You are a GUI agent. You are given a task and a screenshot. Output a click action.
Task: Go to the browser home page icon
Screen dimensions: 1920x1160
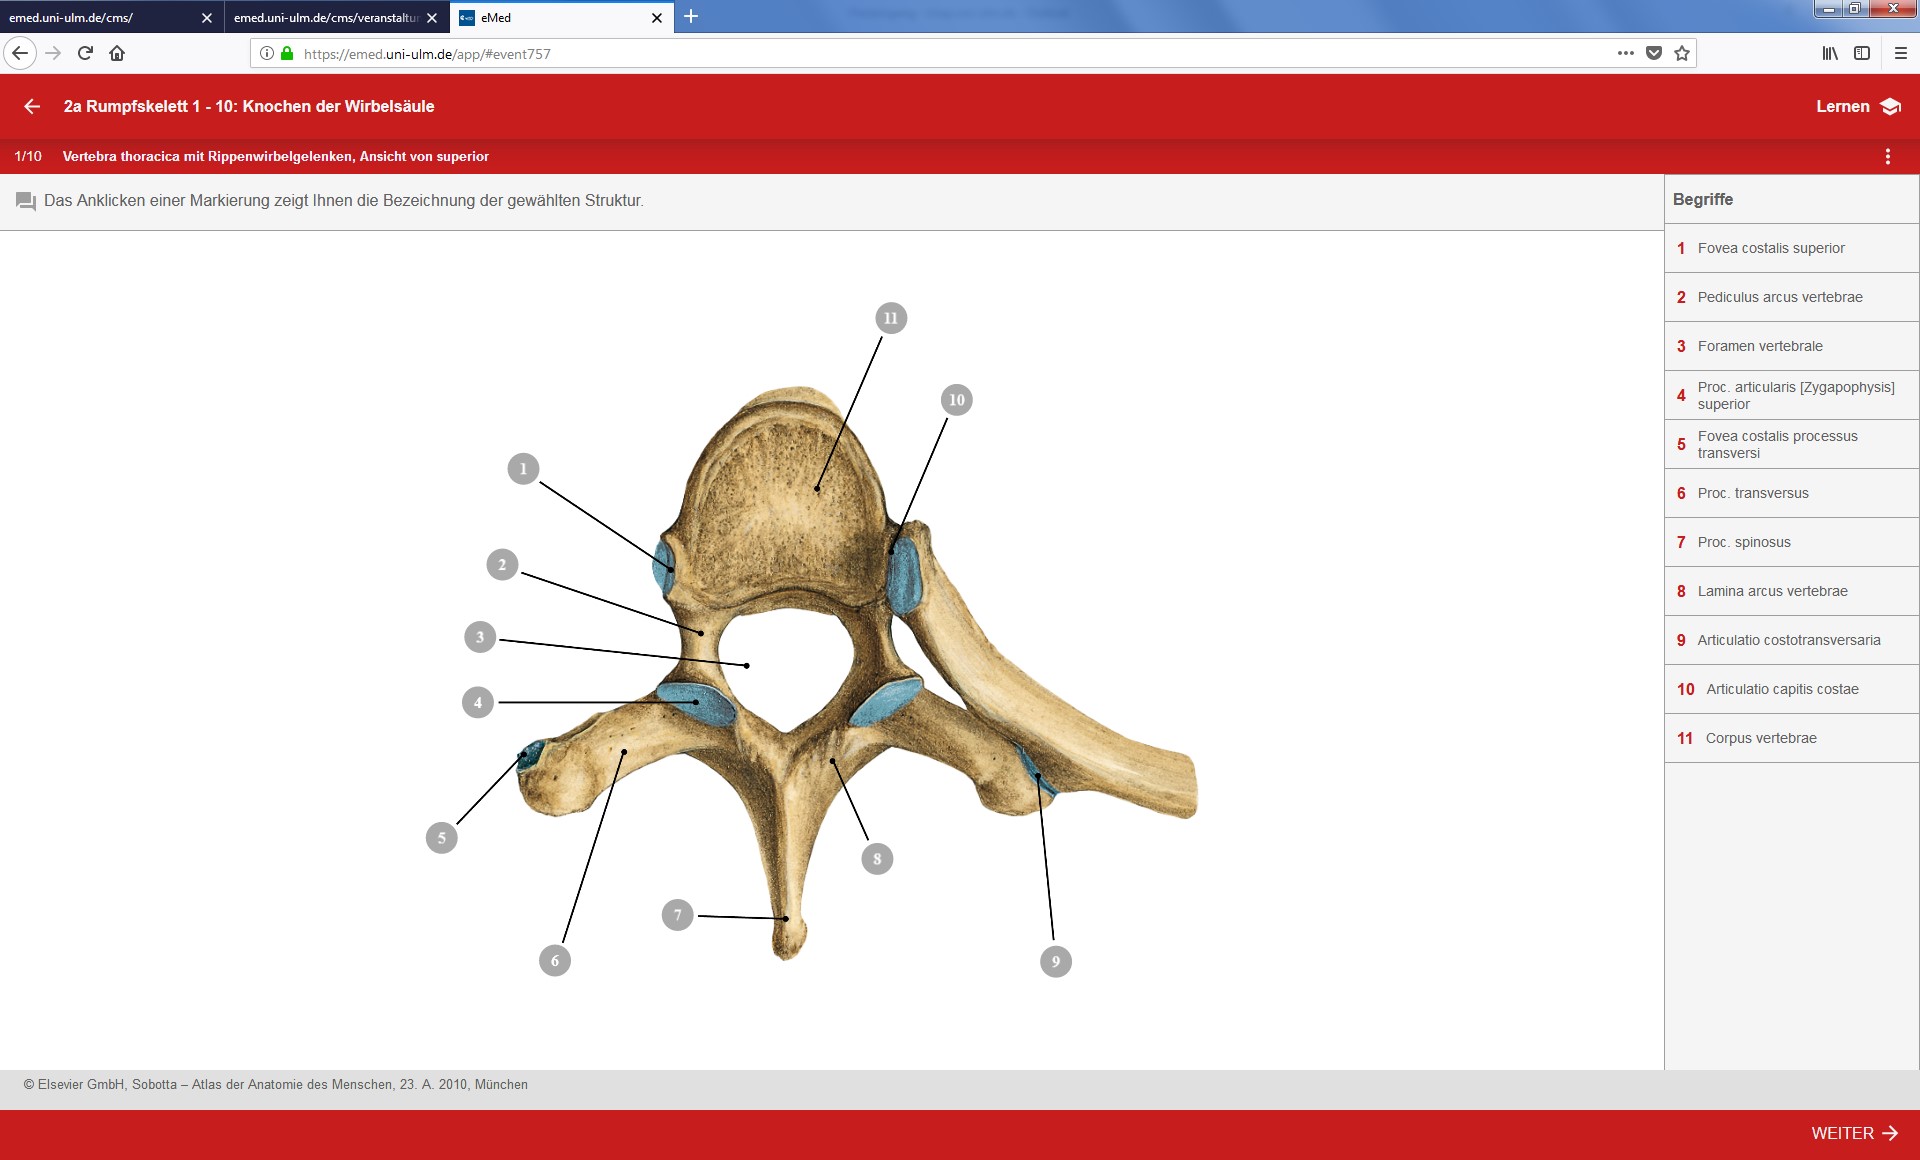pyautogui.click(x=117, y=53)
